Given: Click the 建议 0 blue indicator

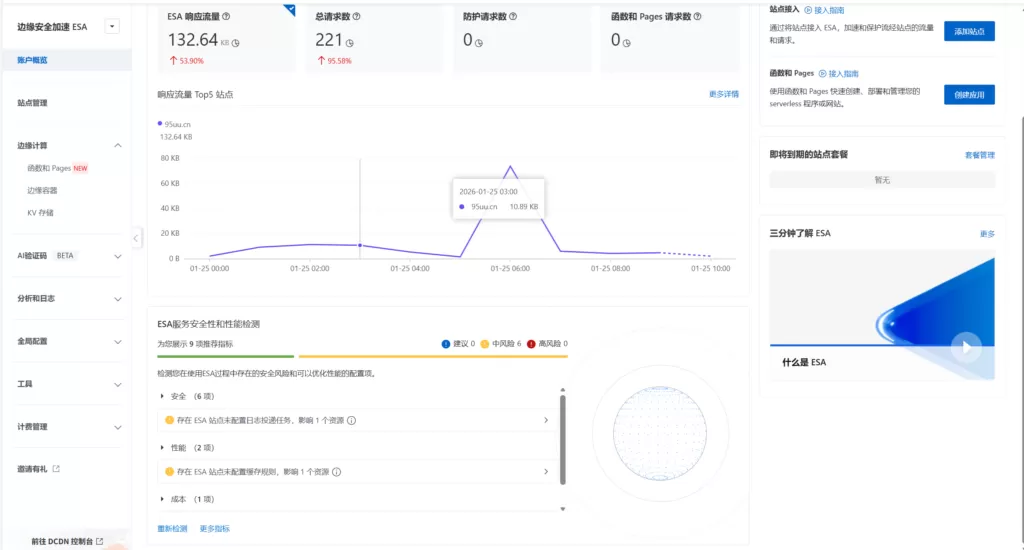Looking at the screenshot, I should click(458, 344).
